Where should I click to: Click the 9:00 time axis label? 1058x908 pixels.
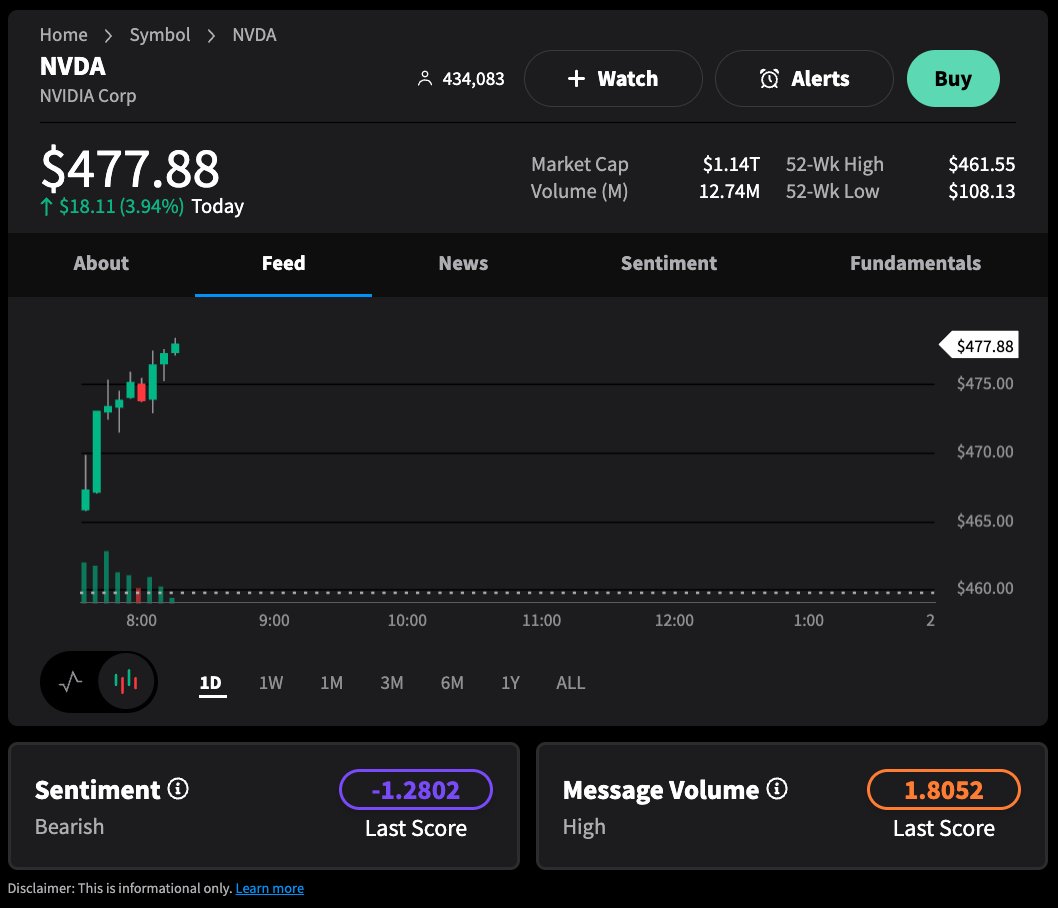275,621
